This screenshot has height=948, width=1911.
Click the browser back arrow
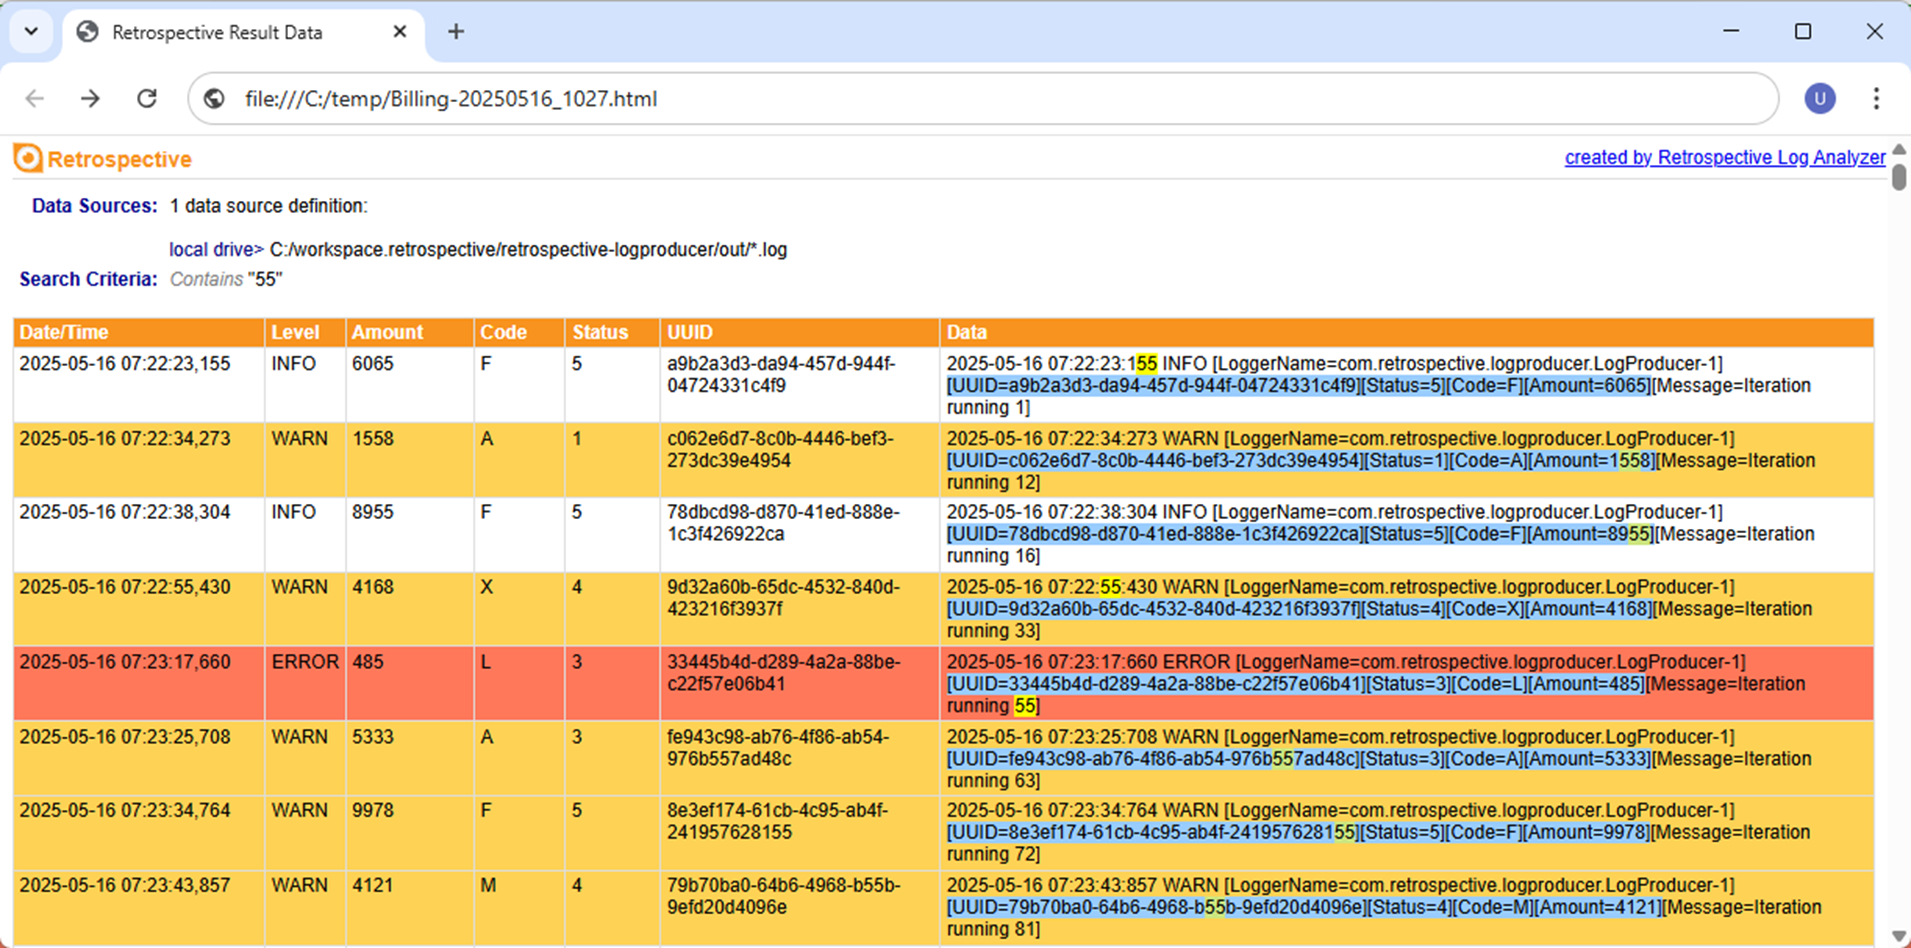pyautogui.click(x=35, y=98)
